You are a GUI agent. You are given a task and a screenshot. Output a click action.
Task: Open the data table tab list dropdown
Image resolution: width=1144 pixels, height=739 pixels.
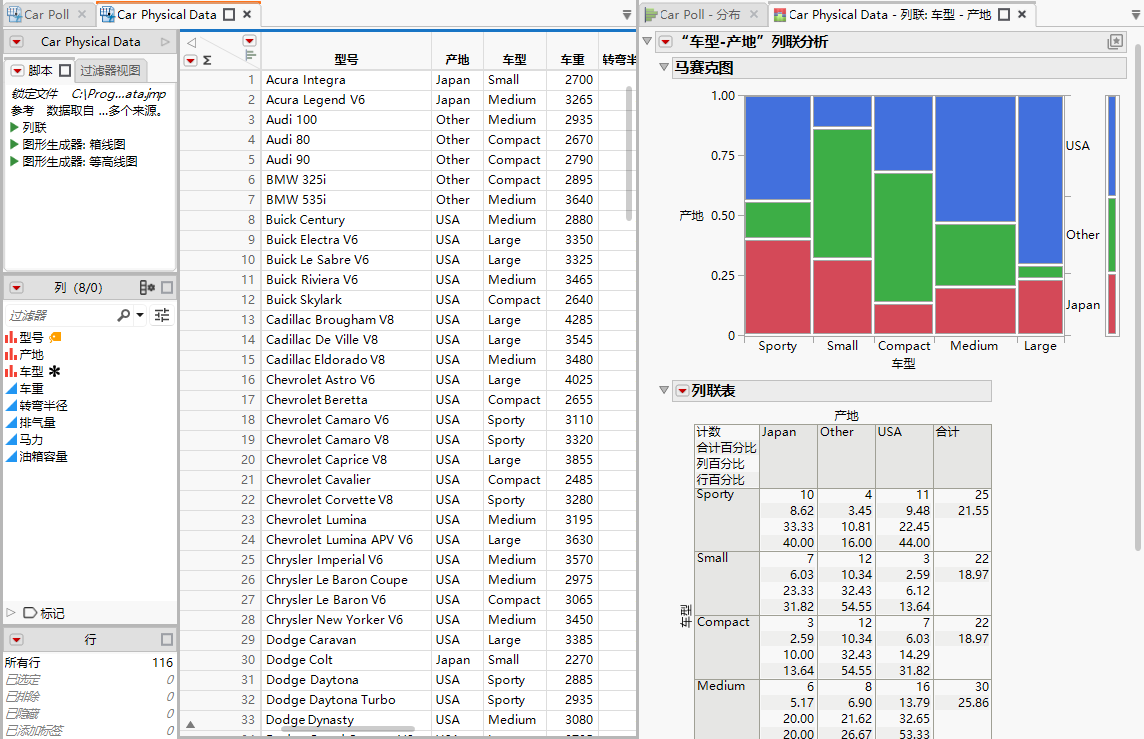tap(627, 15)
